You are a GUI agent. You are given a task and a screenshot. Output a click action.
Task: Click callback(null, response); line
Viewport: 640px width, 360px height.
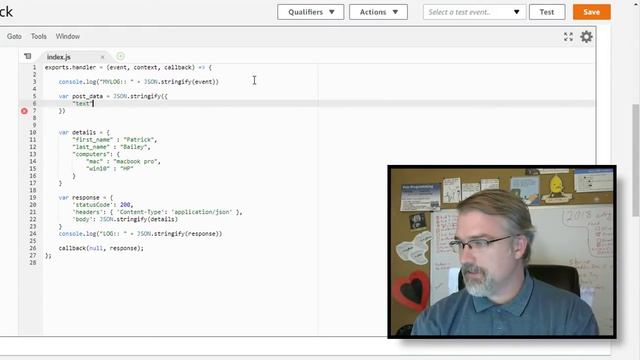tap(101, 248)
